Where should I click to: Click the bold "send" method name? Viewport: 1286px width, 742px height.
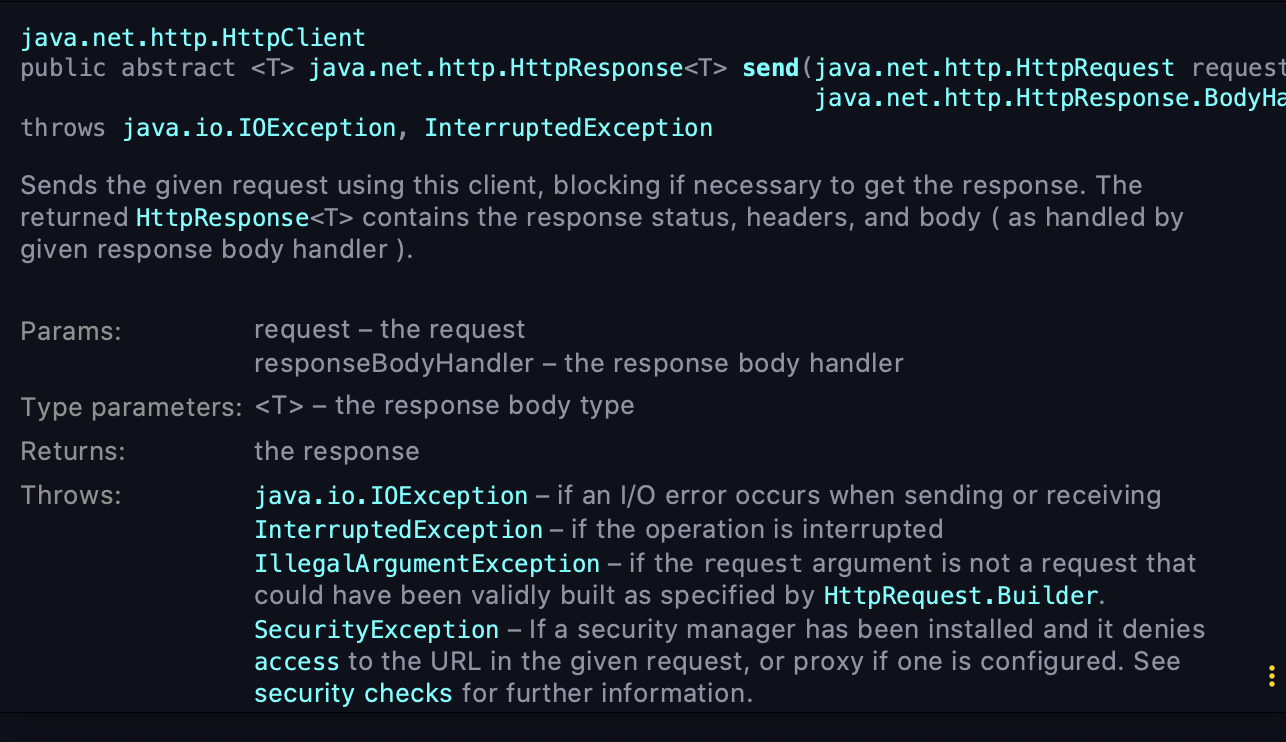coord(770,69)
